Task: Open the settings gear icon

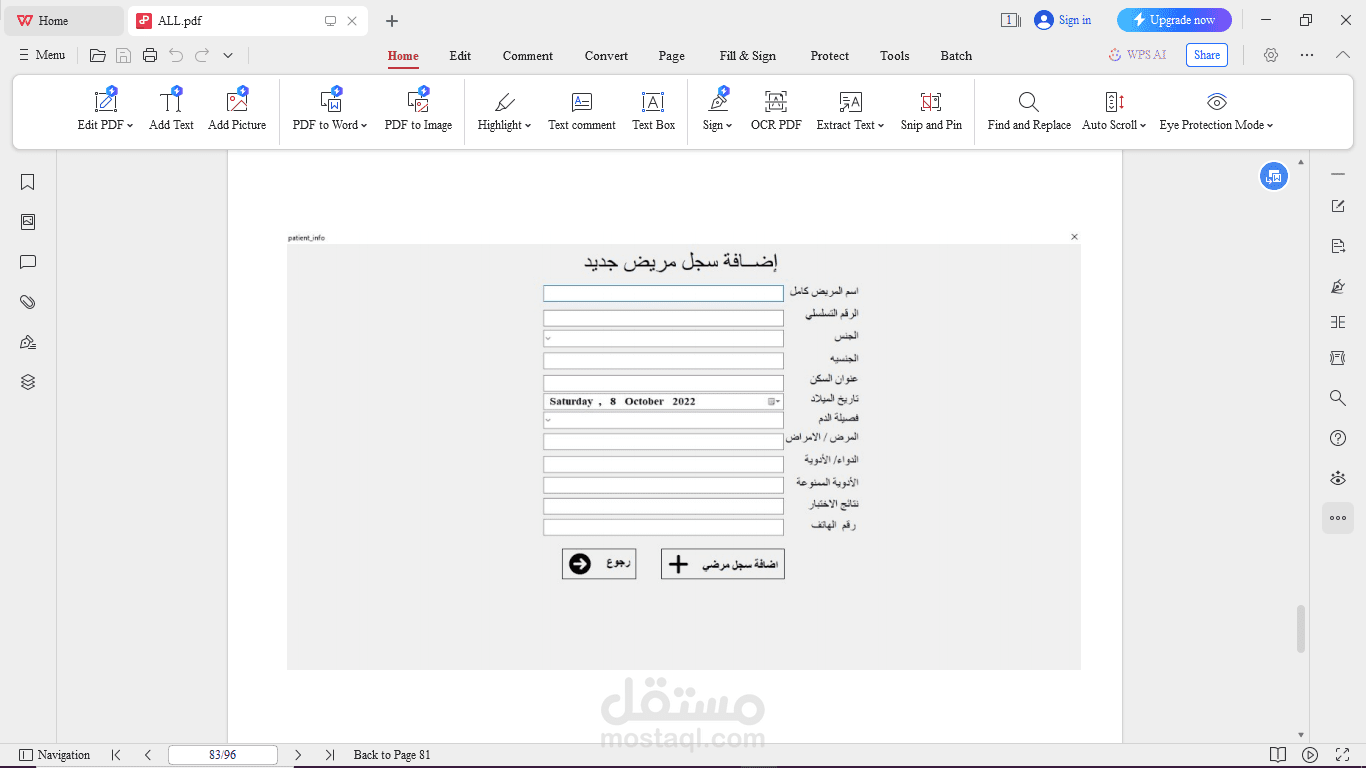Action: (1271, 56)
